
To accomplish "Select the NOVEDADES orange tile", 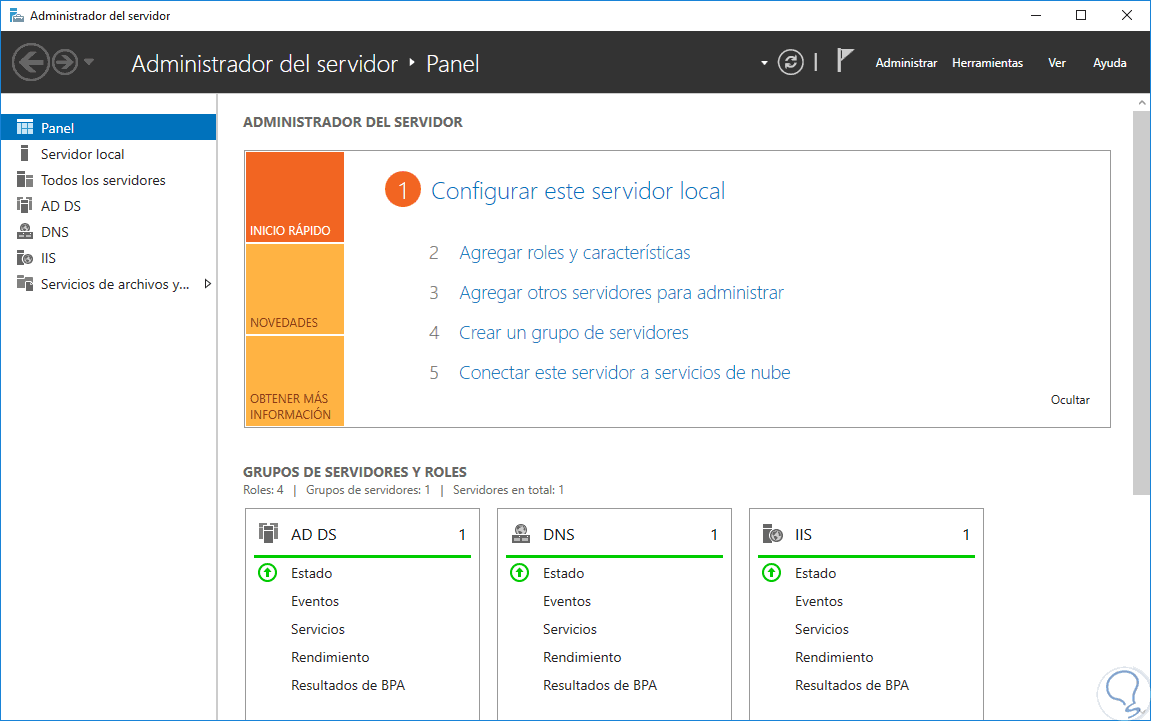I will tap(294, 290).
